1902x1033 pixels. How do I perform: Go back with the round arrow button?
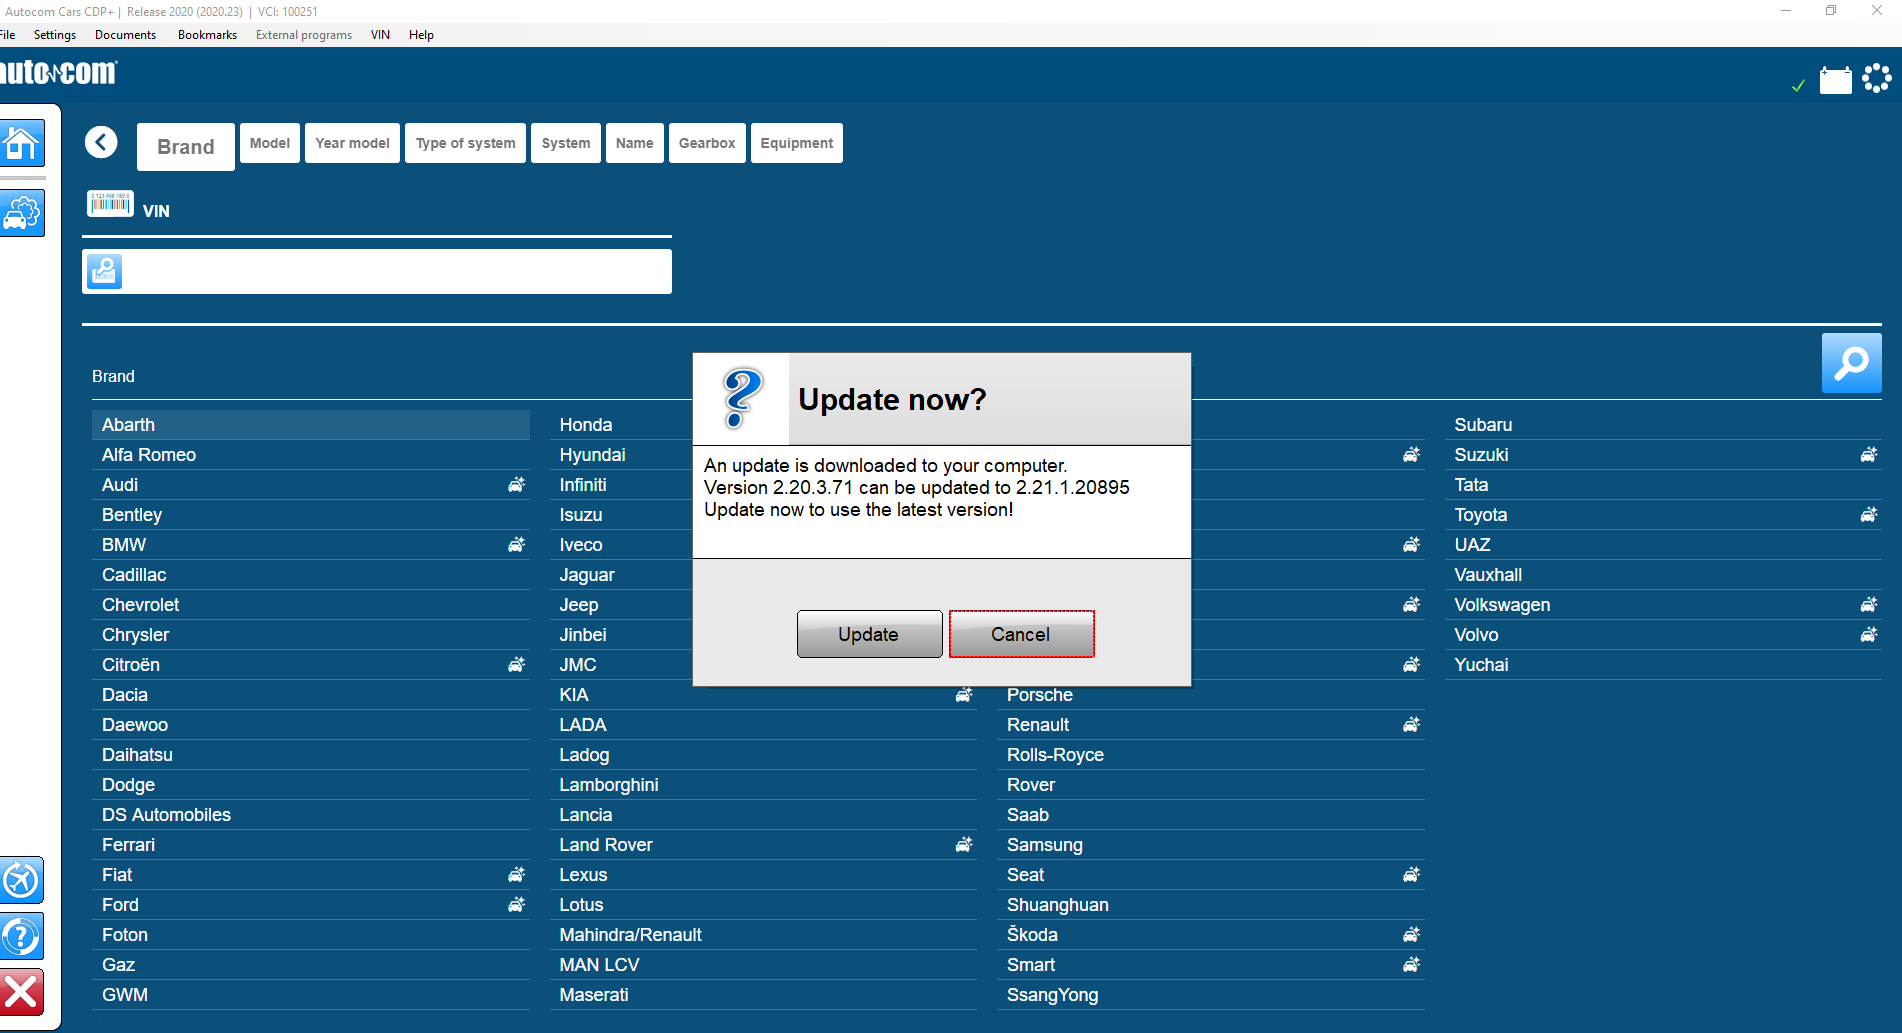tap(101, 142)
